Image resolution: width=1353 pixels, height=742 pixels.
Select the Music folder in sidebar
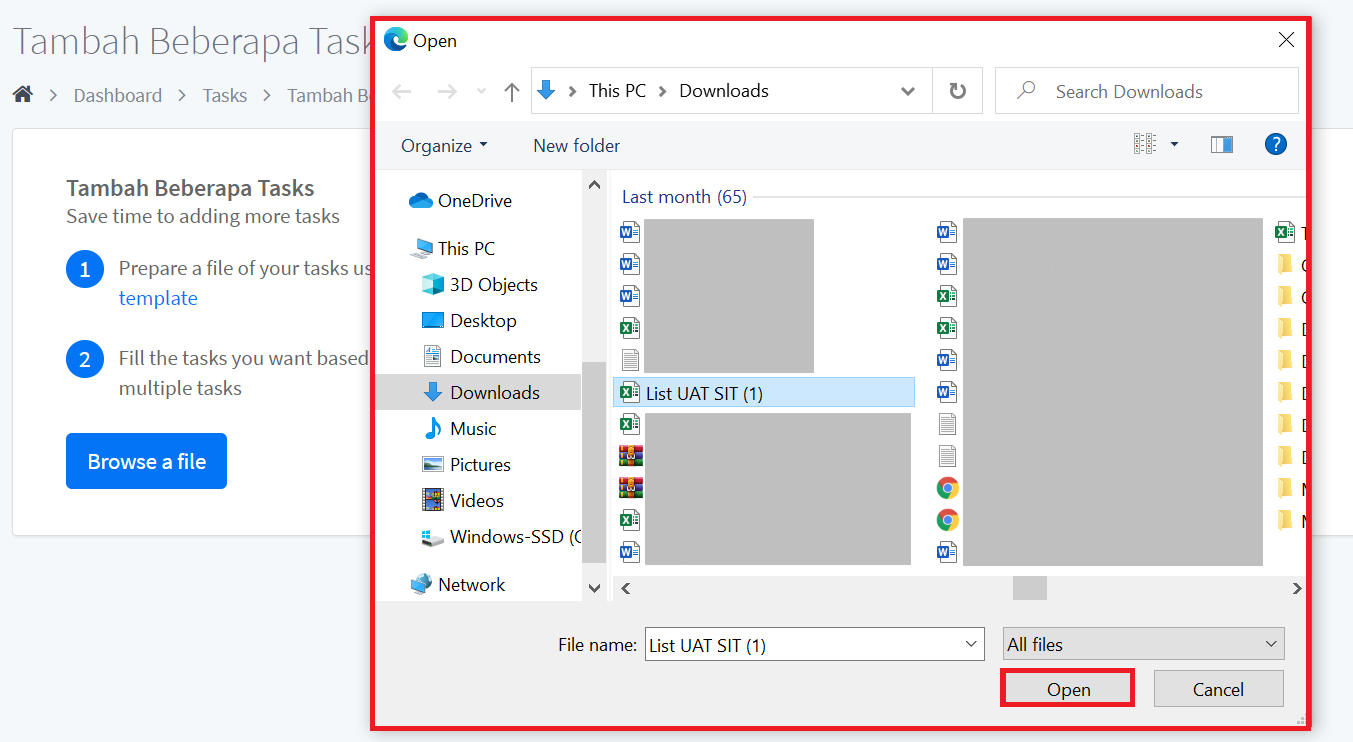coord(472,429)
